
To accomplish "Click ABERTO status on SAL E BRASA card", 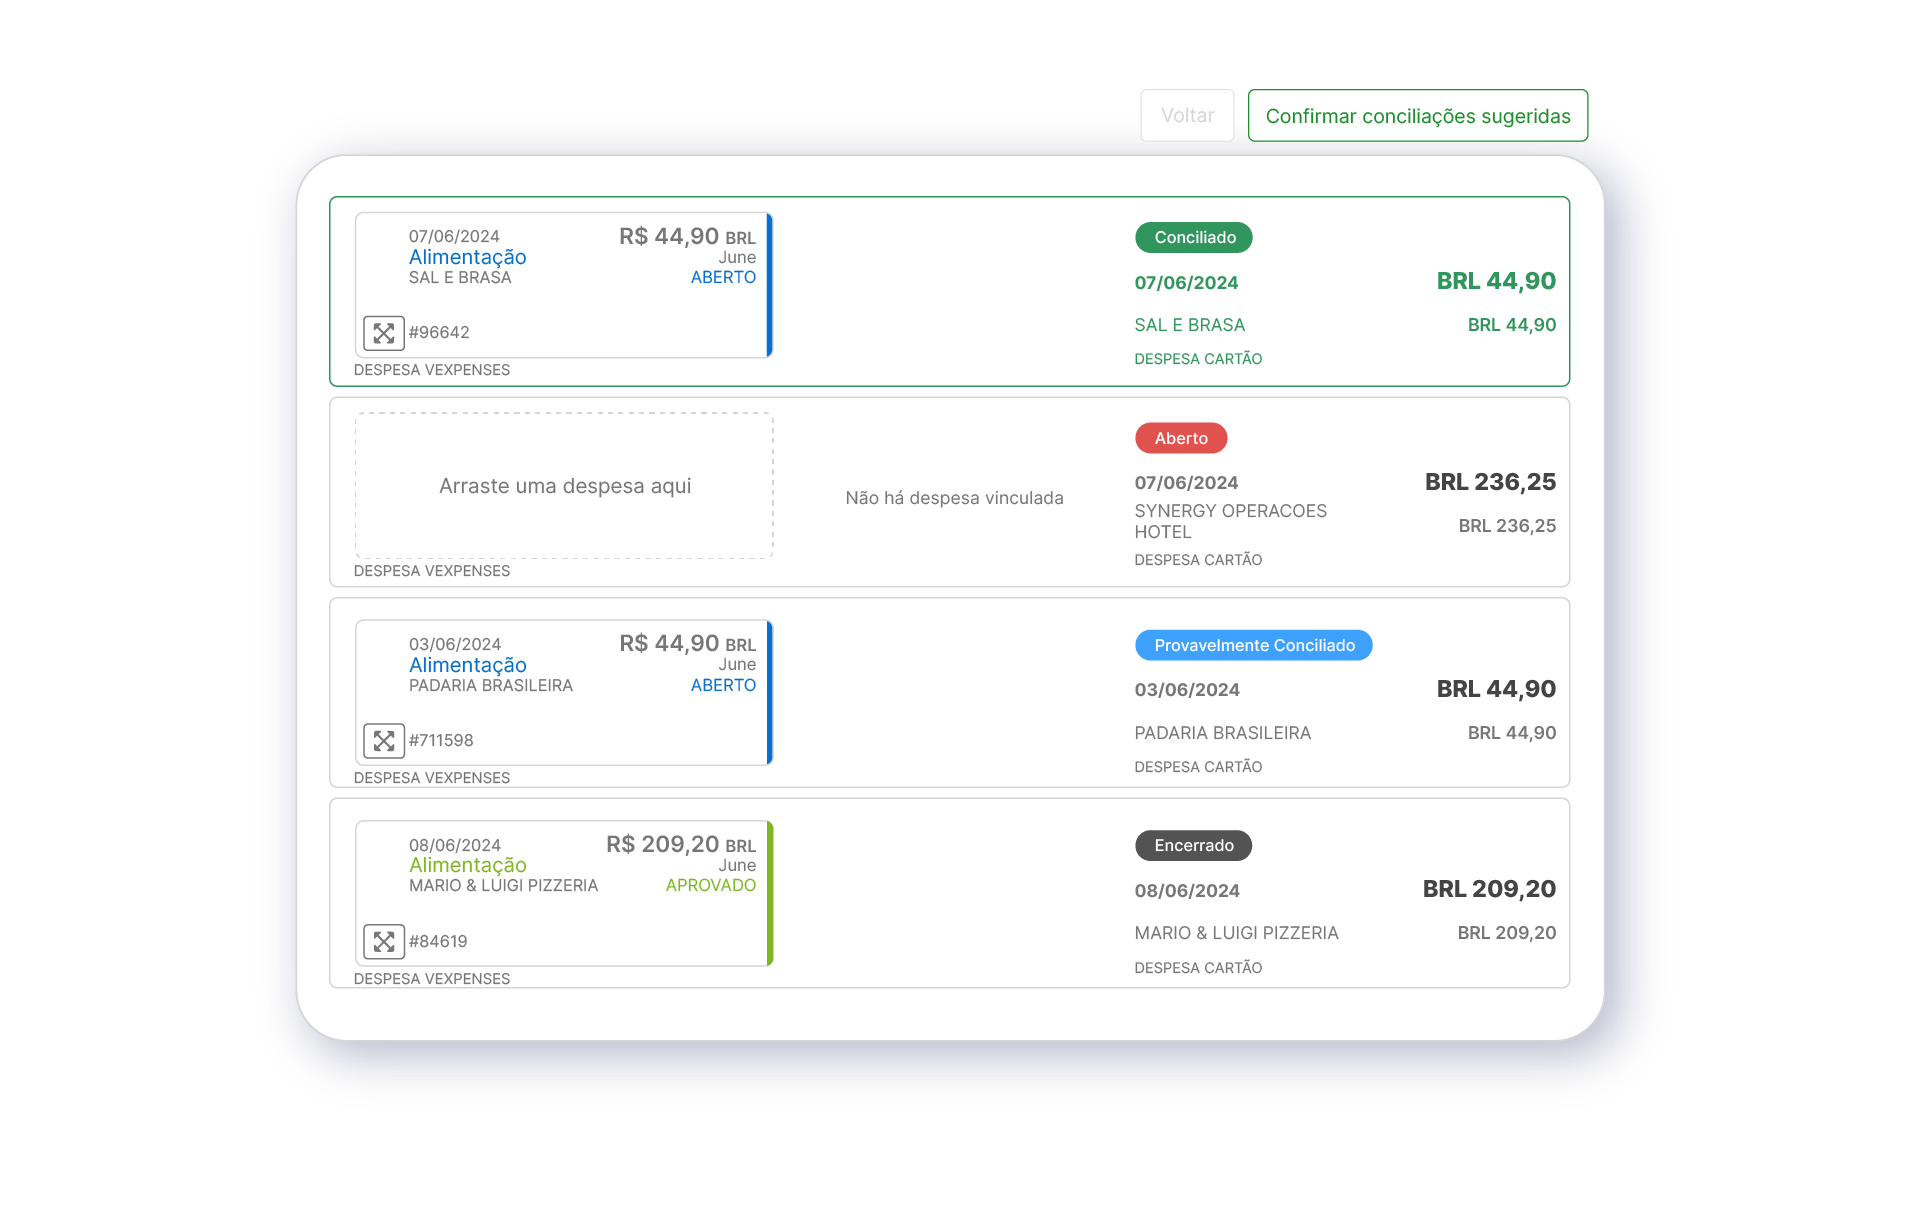I will [x=722, y=278].
